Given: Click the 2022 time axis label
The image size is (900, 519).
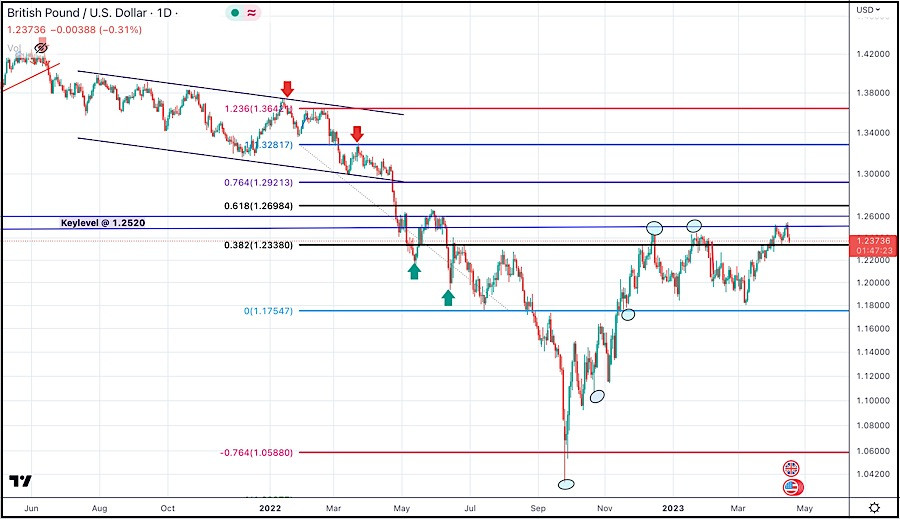Looking at the screenshot, I should coord(270,508).
